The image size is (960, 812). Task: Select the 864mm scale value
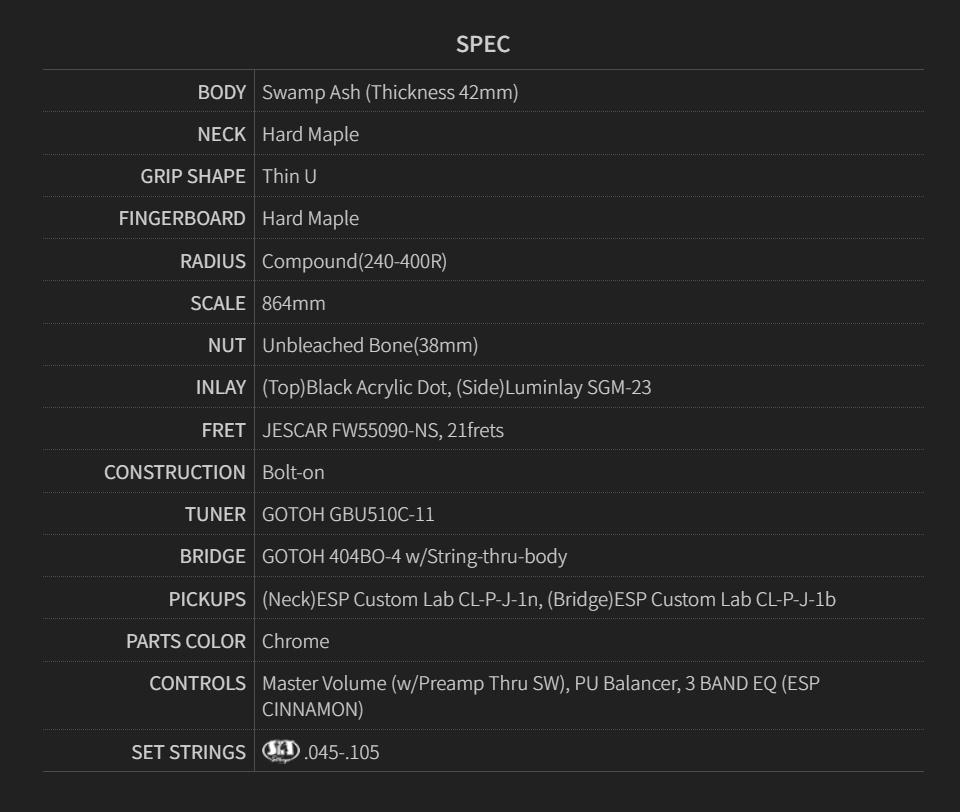[x=294, y=303]
